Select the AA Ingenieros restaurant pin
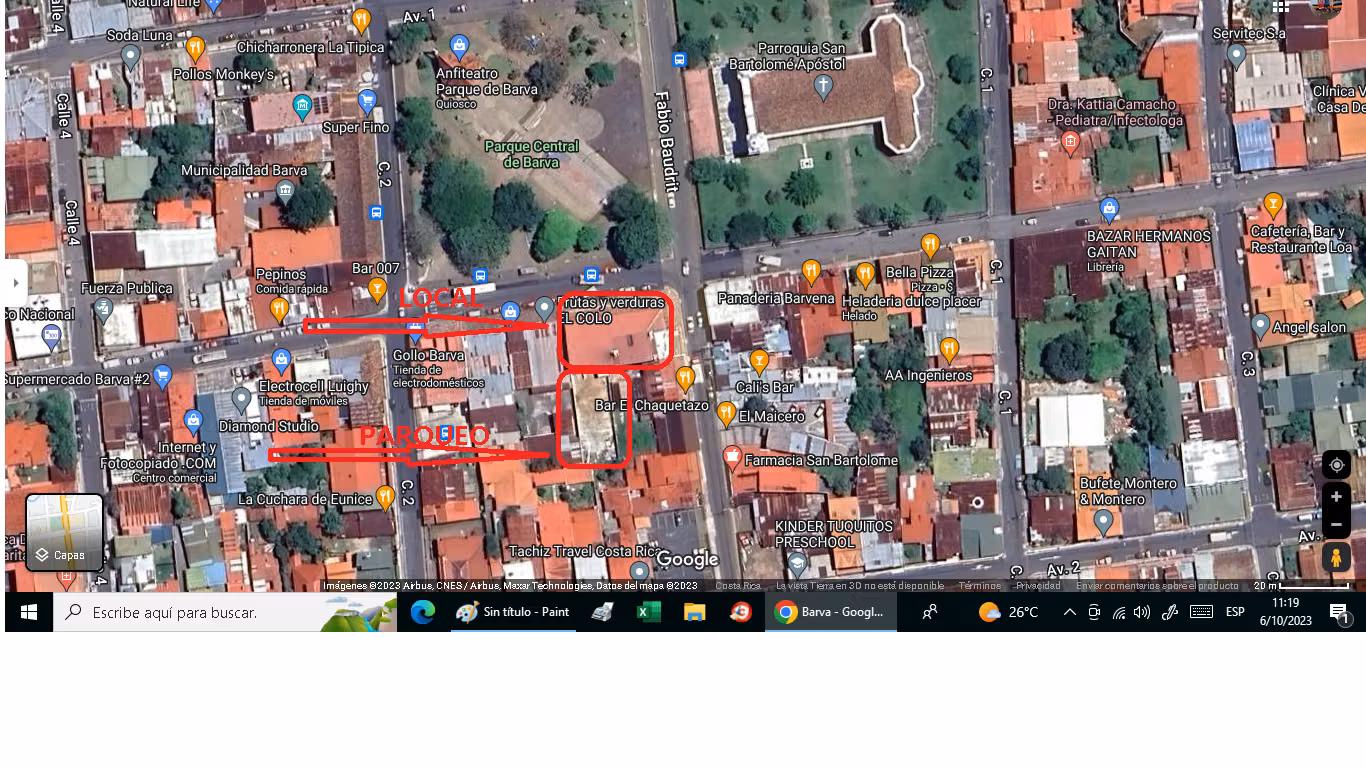1366x768 pixels. (949, 350)
